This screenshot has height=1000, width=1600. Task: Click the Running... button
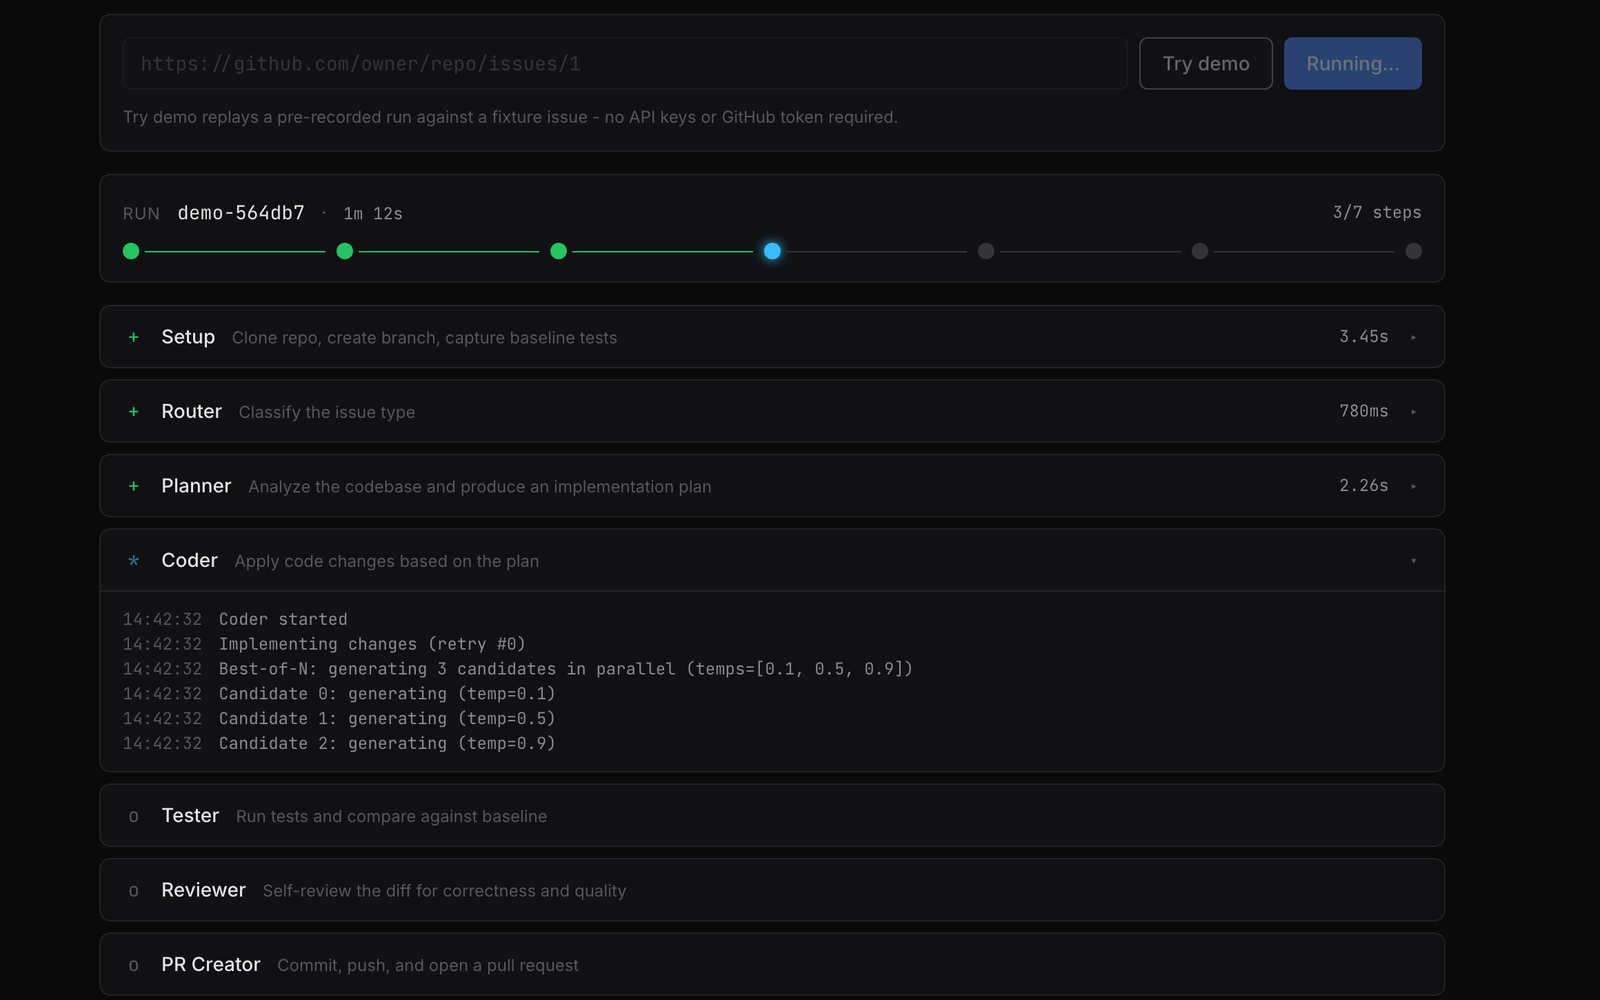click(1353, 64)
